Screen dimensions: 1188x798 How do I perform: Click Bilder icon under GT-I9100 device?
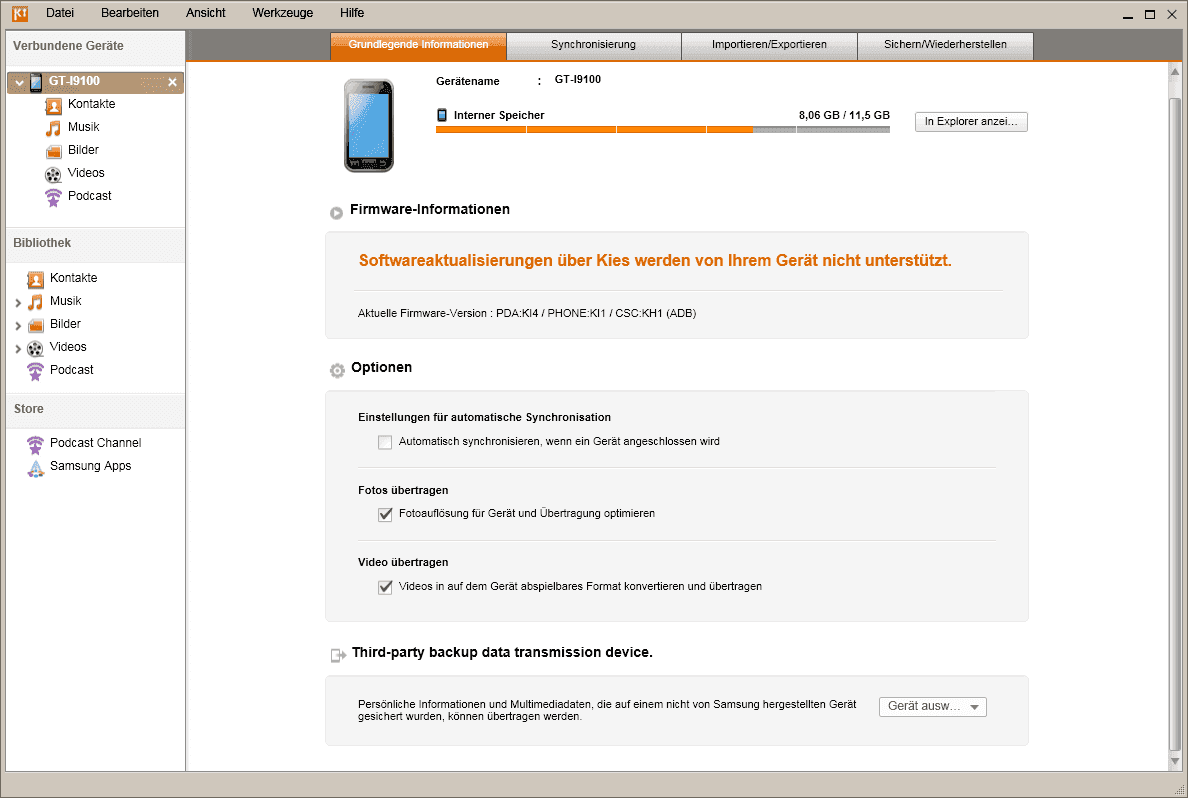coord(53,152)
